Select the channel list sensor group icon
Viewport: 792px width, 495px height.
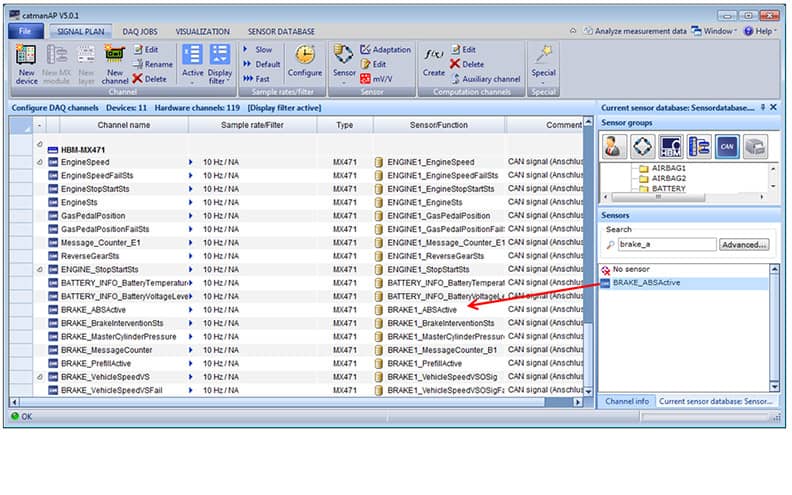[x=699, y=147]
